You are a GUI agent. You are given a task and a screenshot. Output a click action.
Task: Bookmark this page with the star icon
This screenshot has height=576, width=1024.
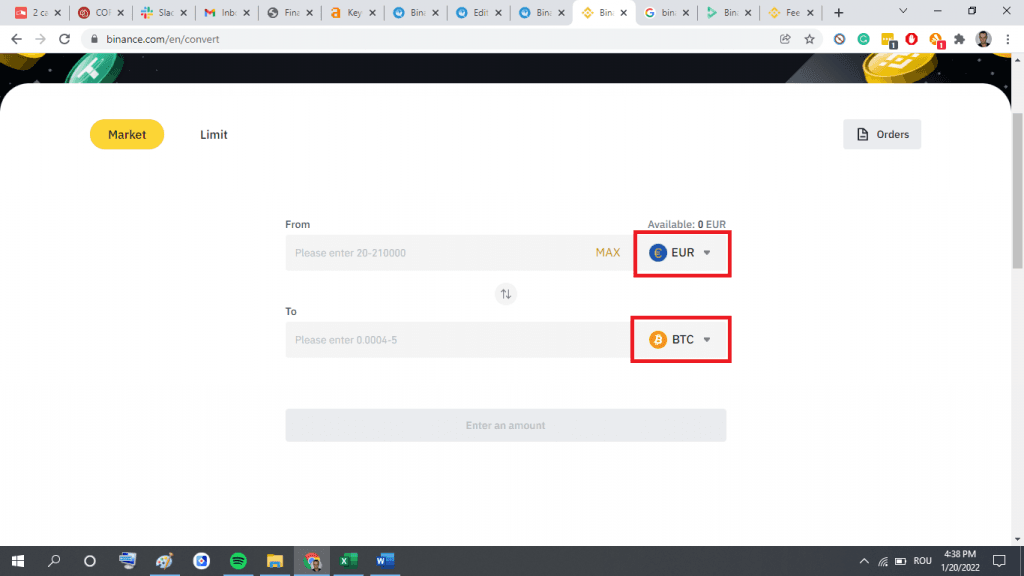coord(809,39)
